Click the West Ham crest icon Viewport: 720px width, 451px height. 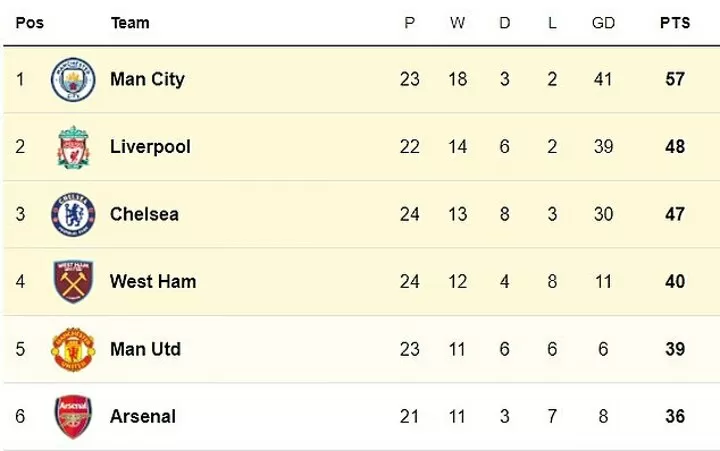pyautogui.click(x=73, y=282)
